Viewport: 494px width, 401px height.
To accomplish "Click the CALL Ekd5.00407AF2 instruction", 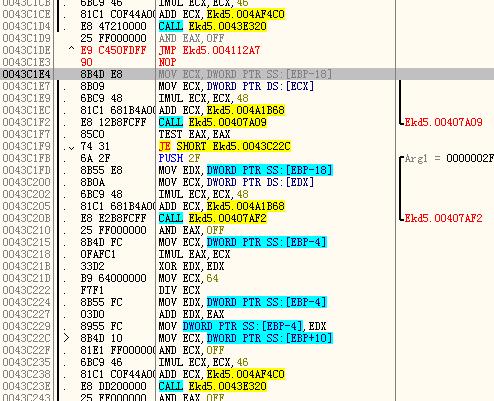I will [212, 218].
